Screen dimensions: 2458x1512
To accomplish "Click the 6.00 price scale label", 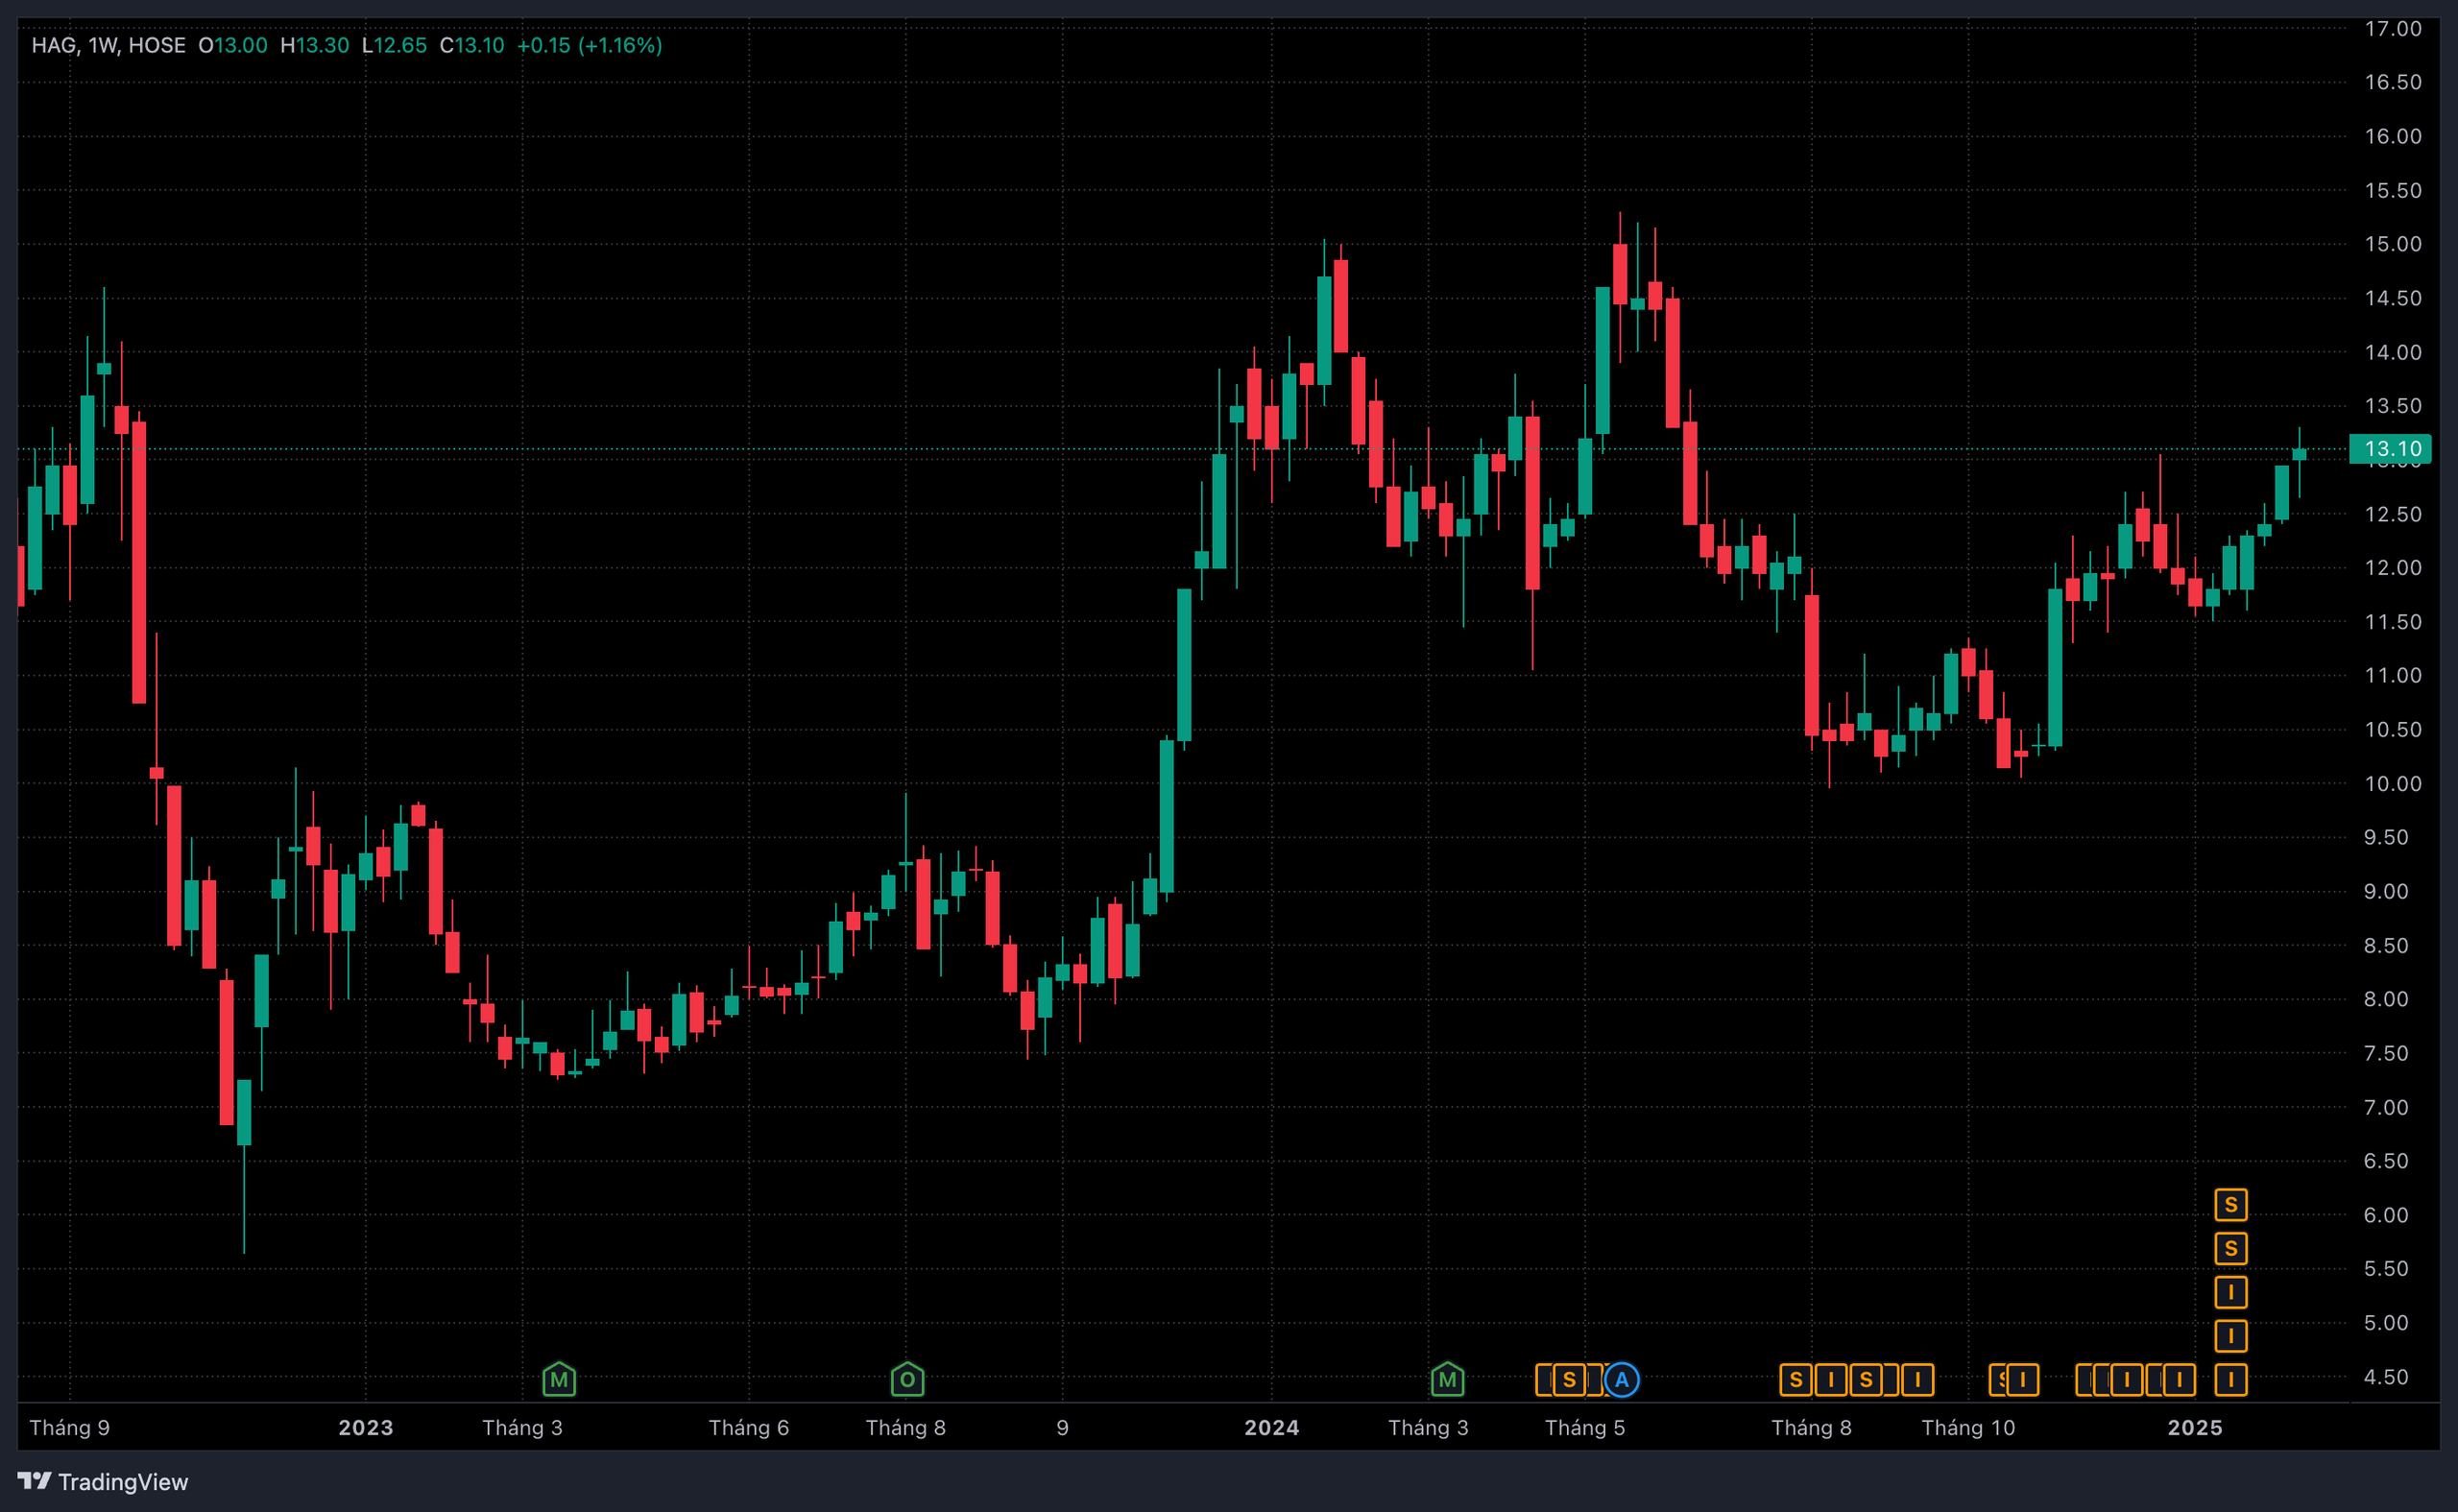I will [2386, 1215].
